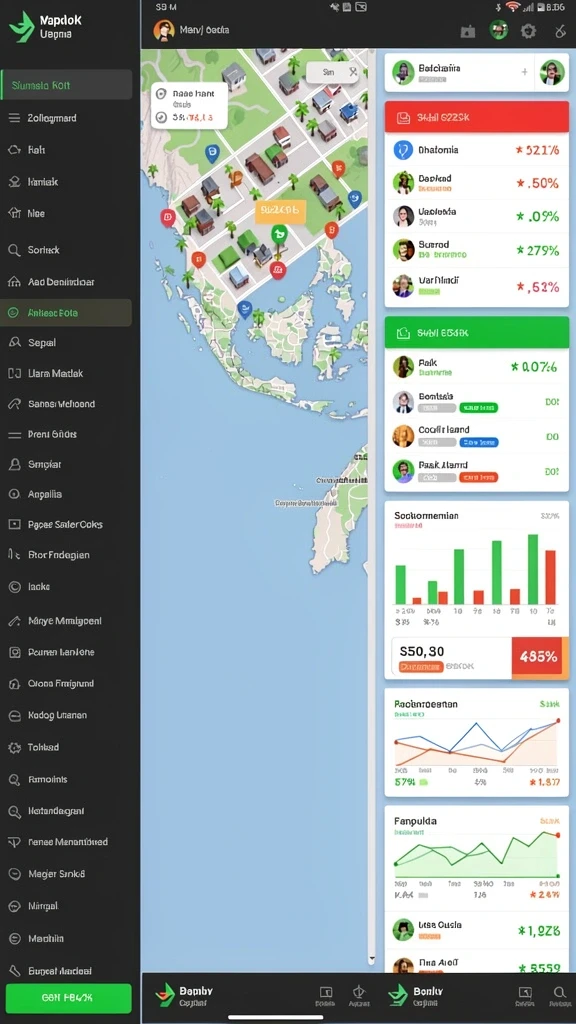Click the red 485% badge
The image size is (576, 1024).
539,657
